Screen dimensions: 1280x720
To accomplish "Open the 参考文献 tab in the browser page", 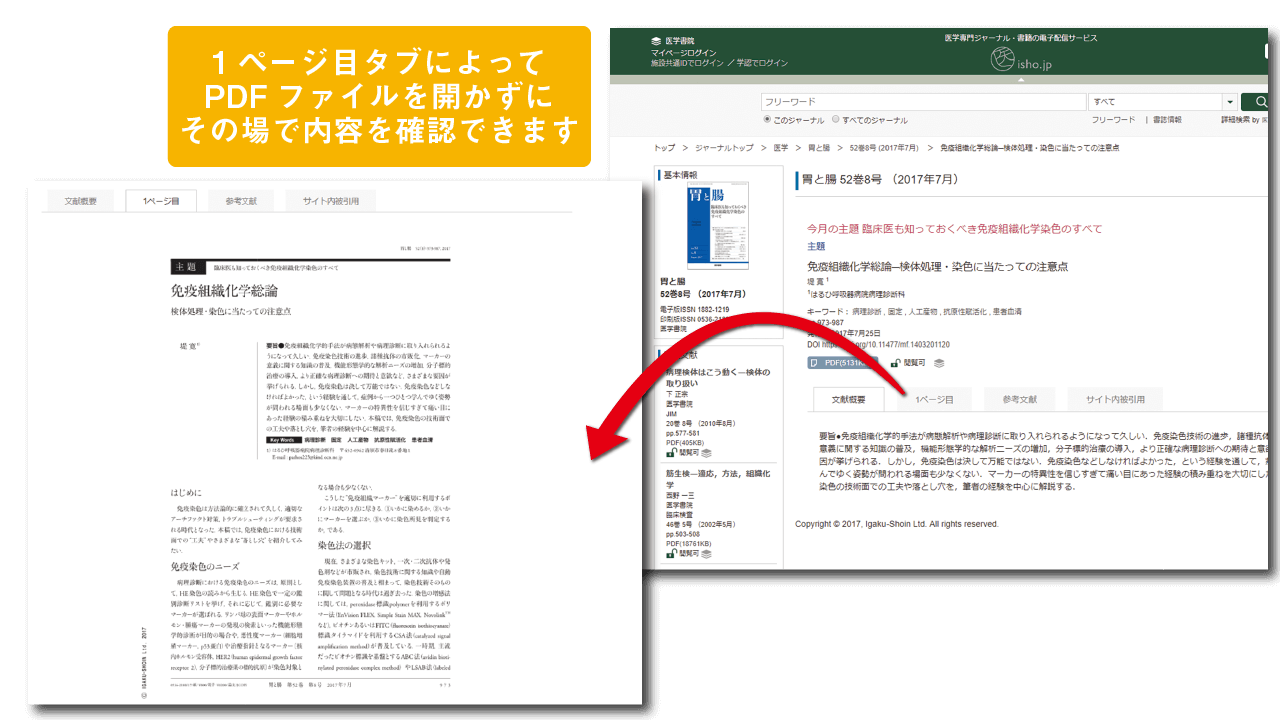I will tap(1019, 399).
